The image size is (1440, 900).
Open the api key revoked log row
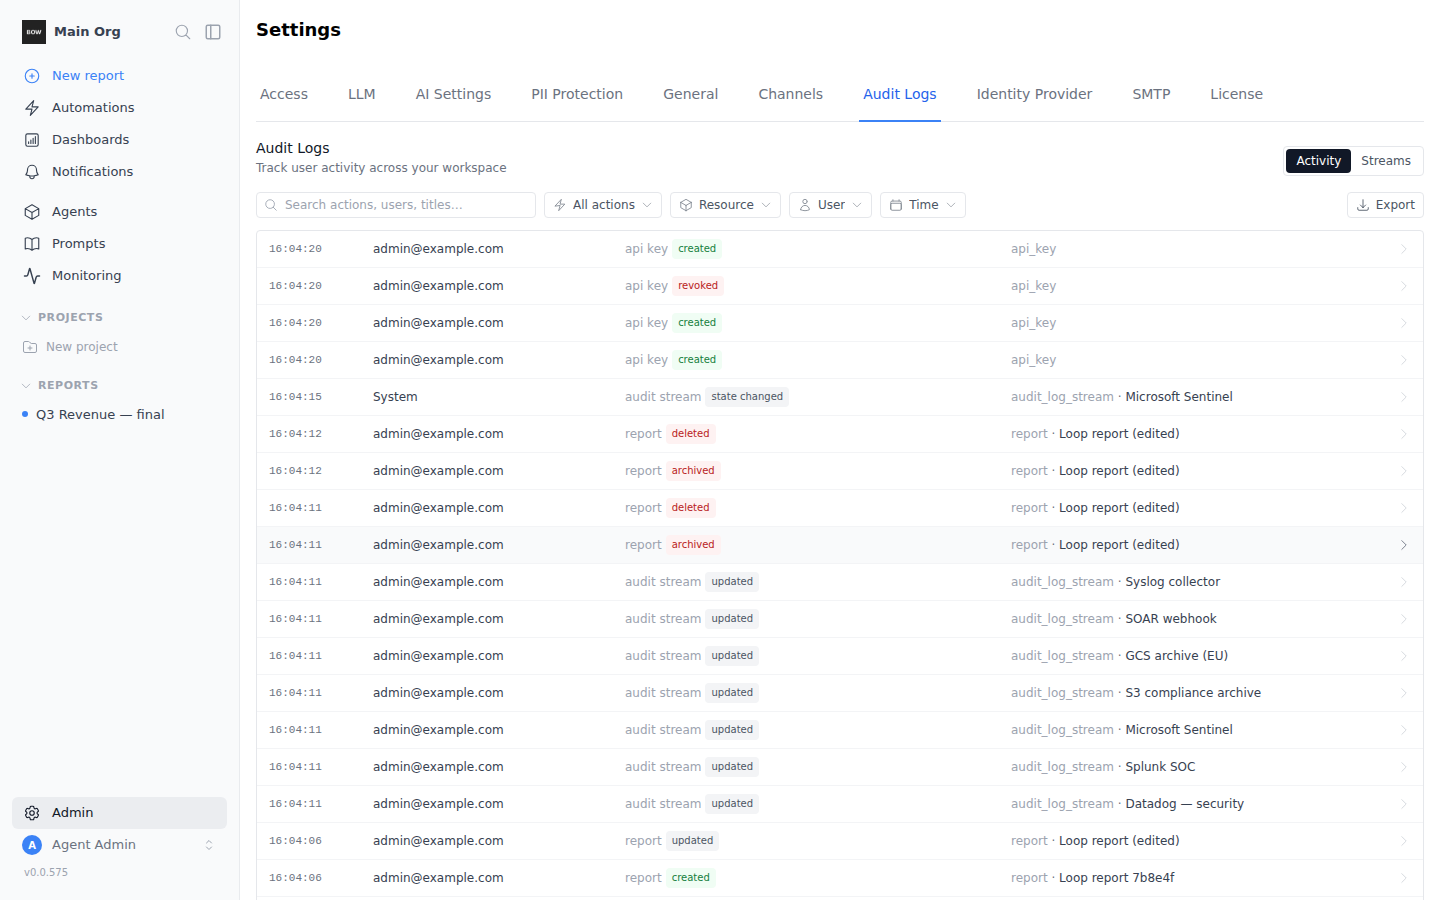tap(840, 286)
